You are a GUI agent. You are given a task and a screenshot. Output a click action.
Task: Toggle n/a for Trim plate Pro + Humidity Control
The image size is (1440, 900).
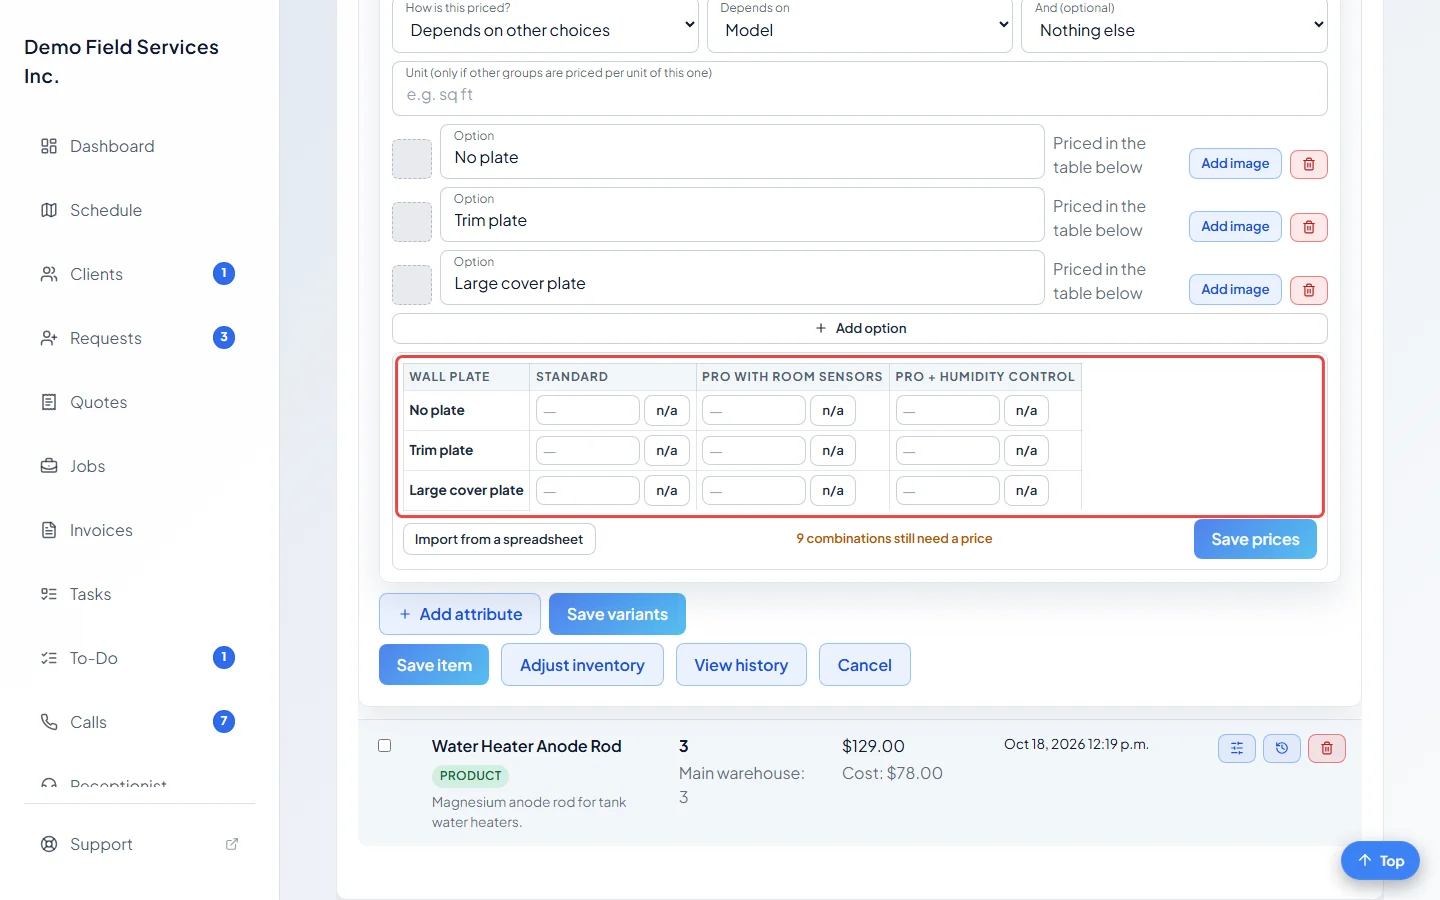(x=1026, y=450)
